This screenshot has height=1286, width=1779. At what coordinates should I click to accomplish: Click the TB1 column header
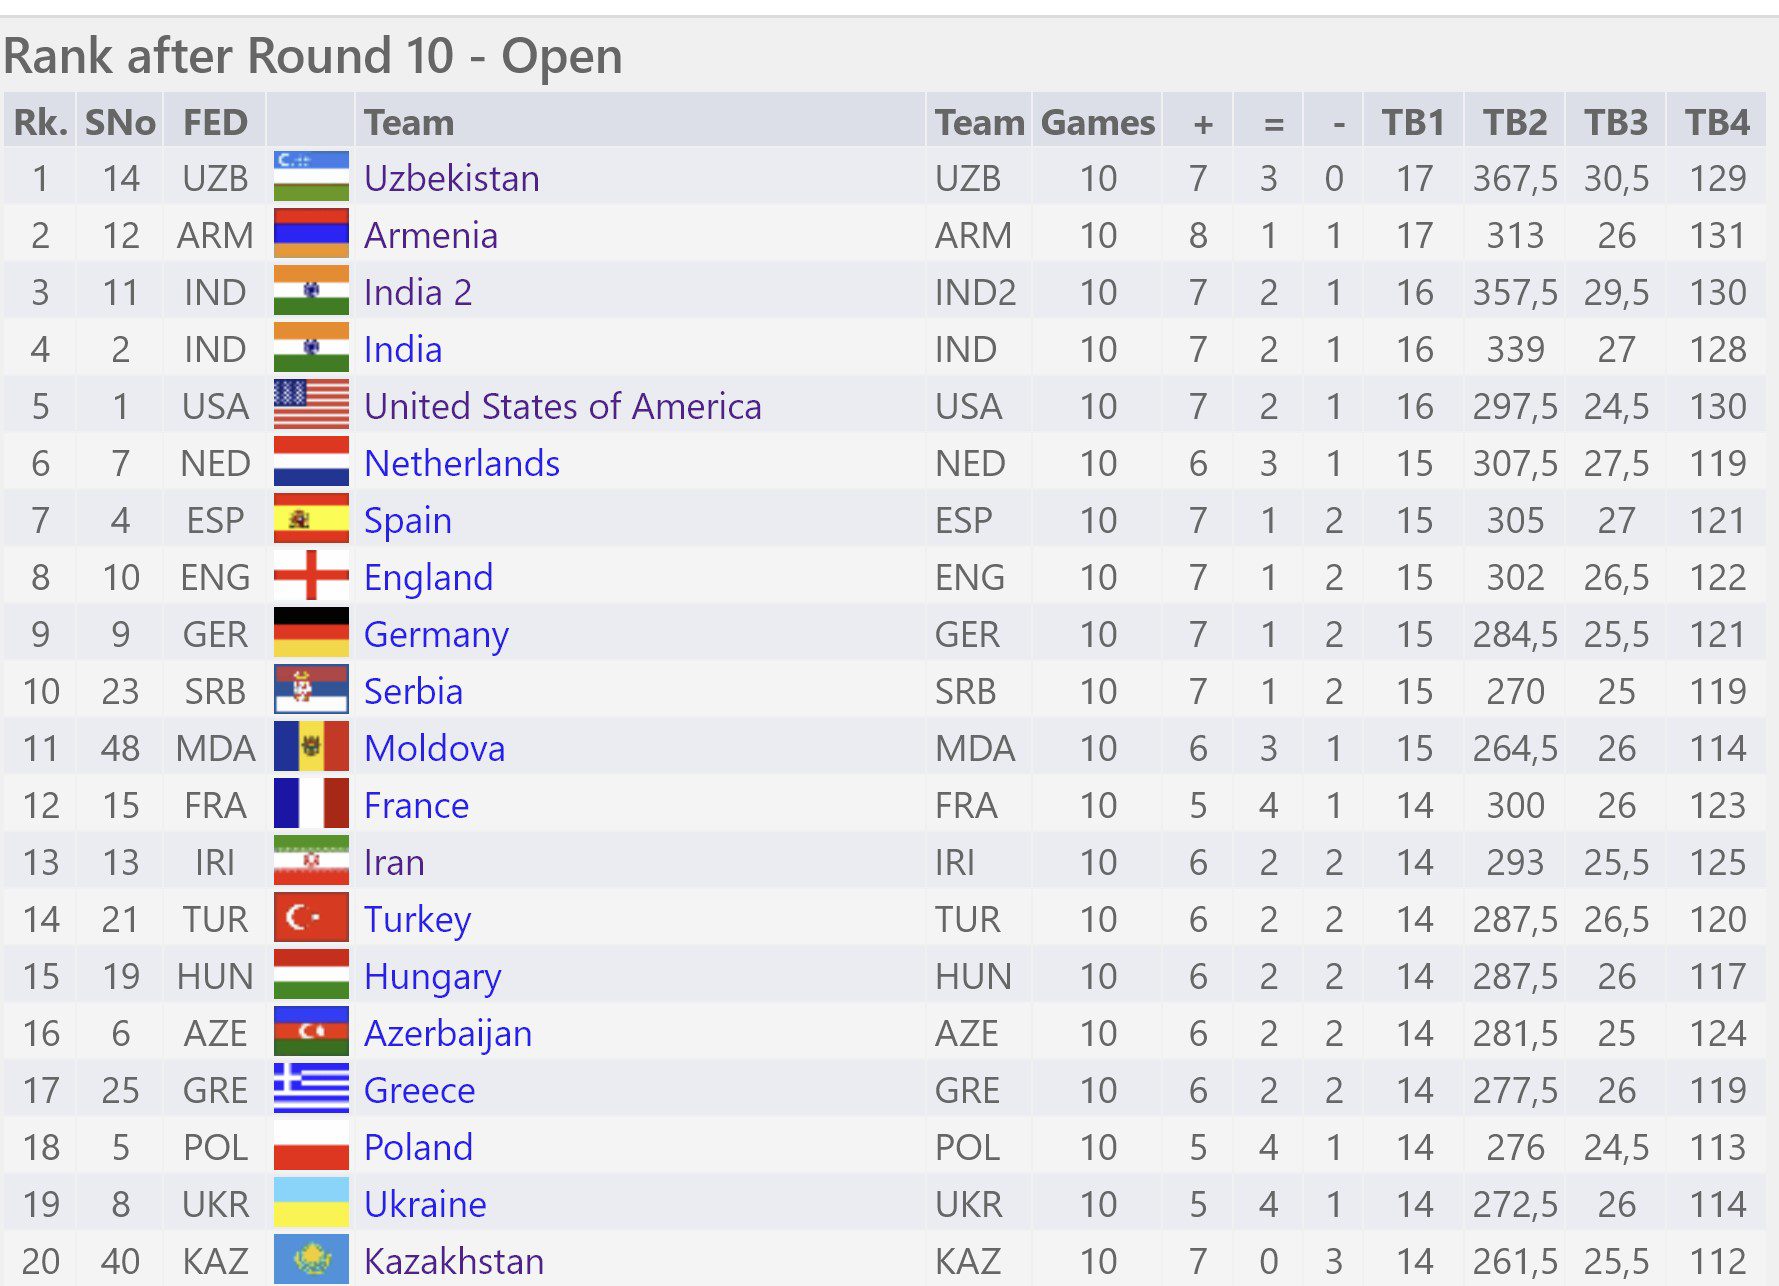pos(1413,122)
